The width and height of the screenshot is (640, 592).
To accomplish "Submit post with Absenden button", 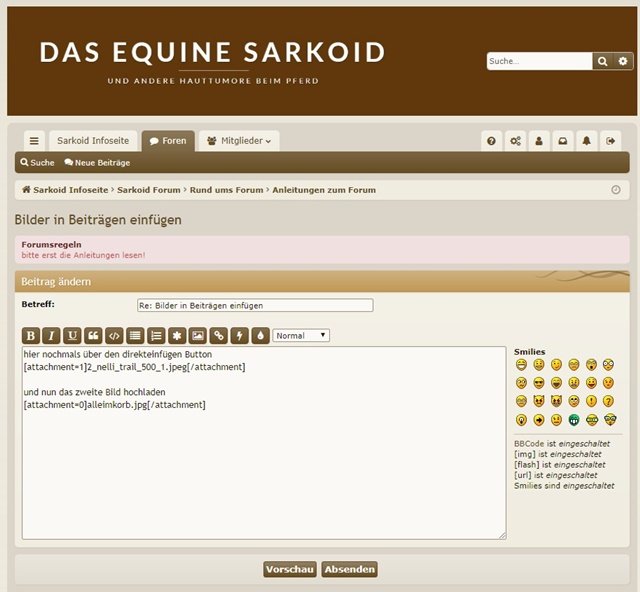I will pyautogui.click(x=350, y=569).
